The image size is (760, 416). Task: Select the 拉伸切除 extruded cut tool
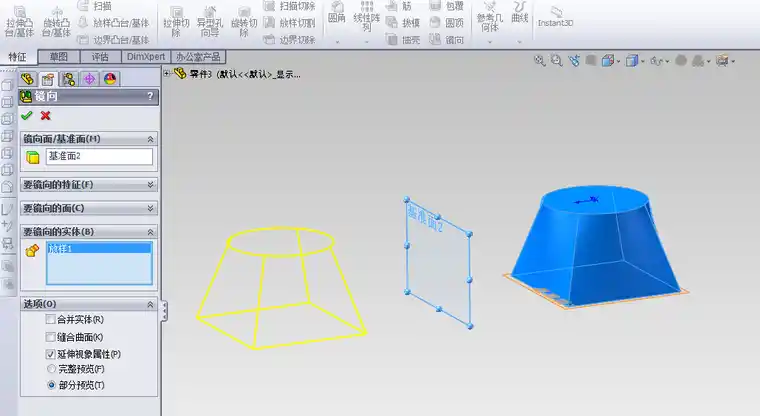[x=176, y=22]
